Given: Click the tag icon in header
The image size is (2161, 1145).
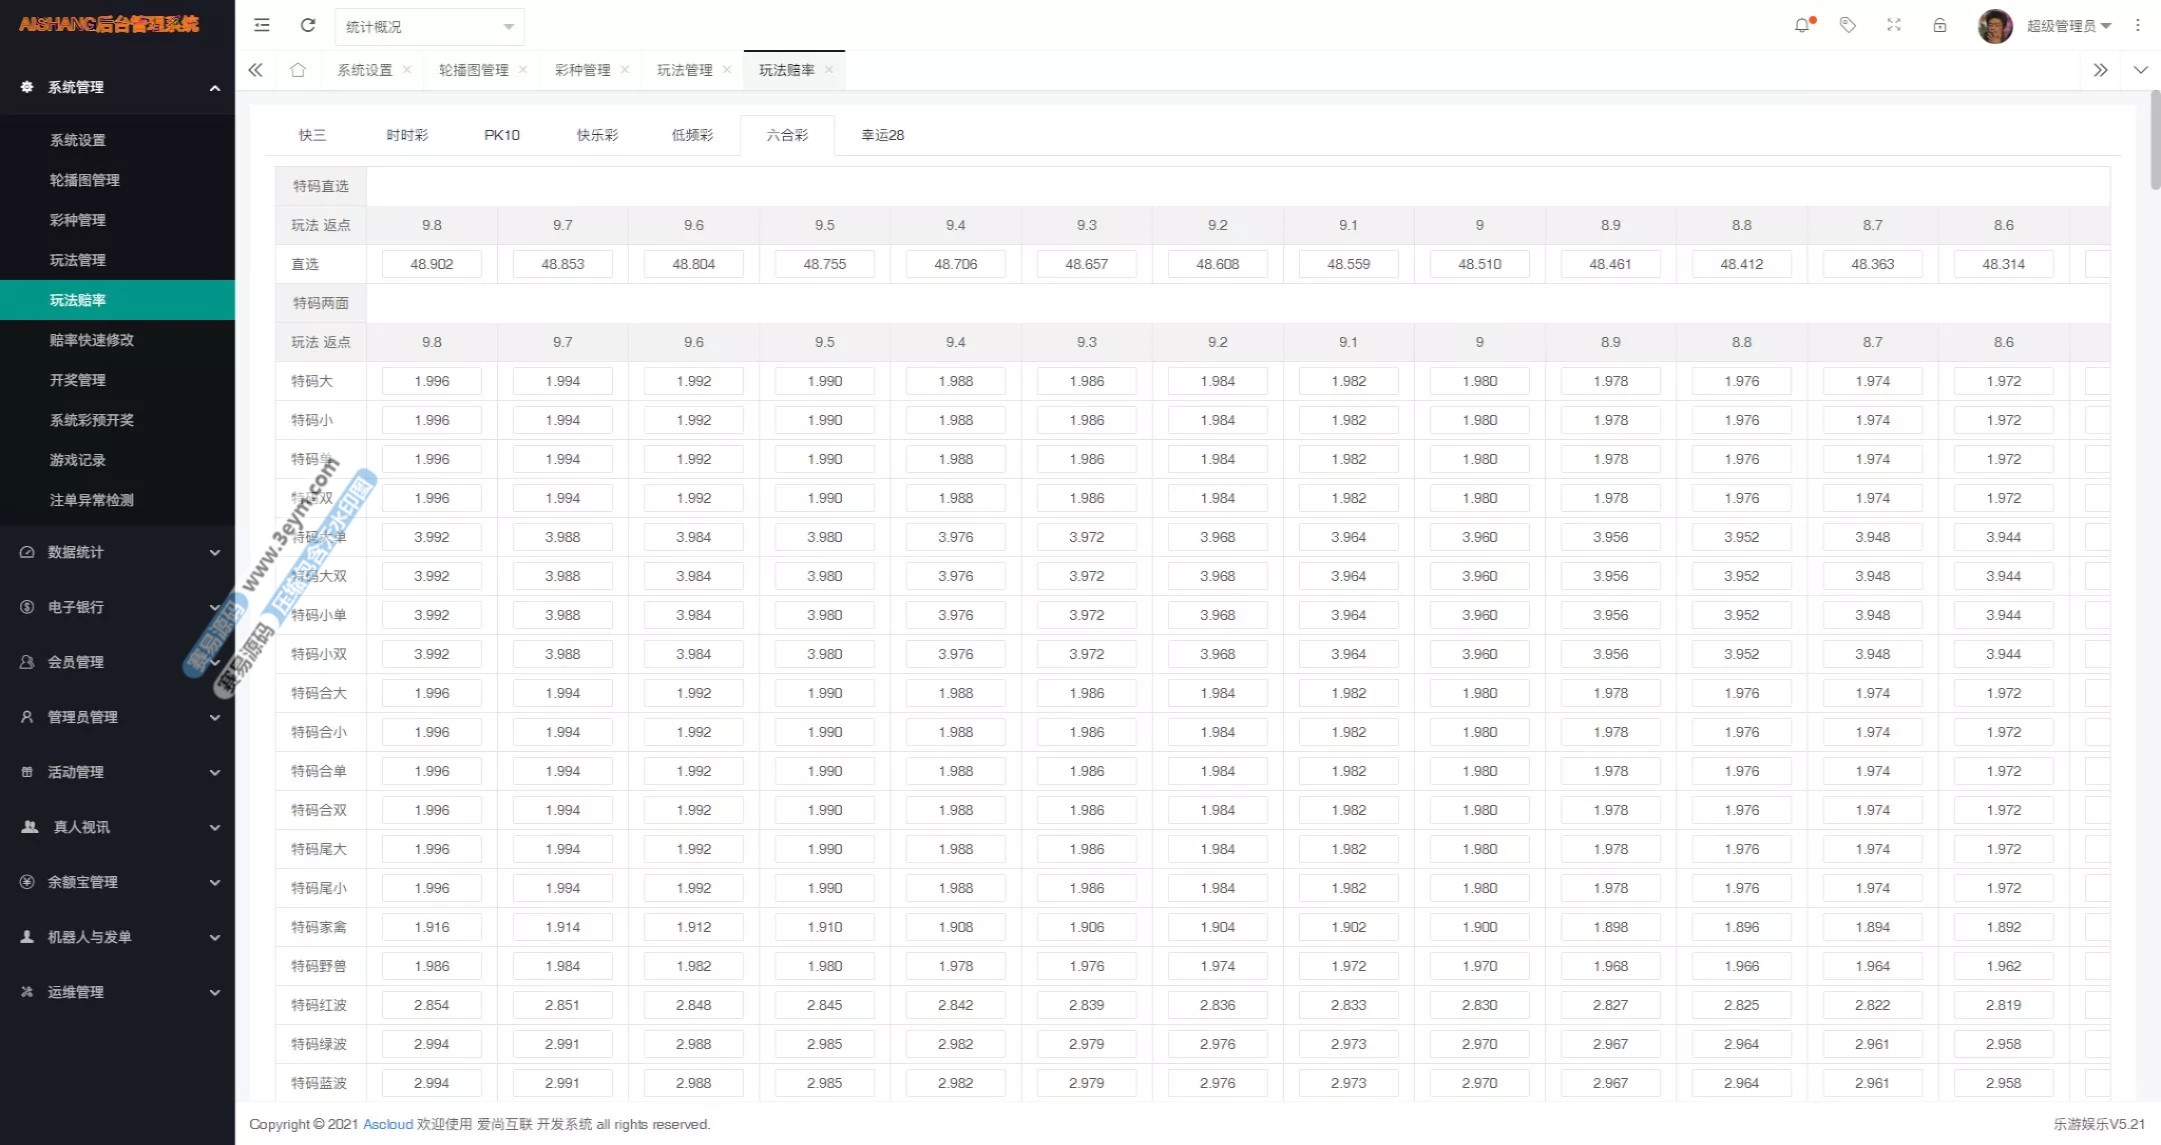Looking at the screenshot, I should (x=1848, y=25).
